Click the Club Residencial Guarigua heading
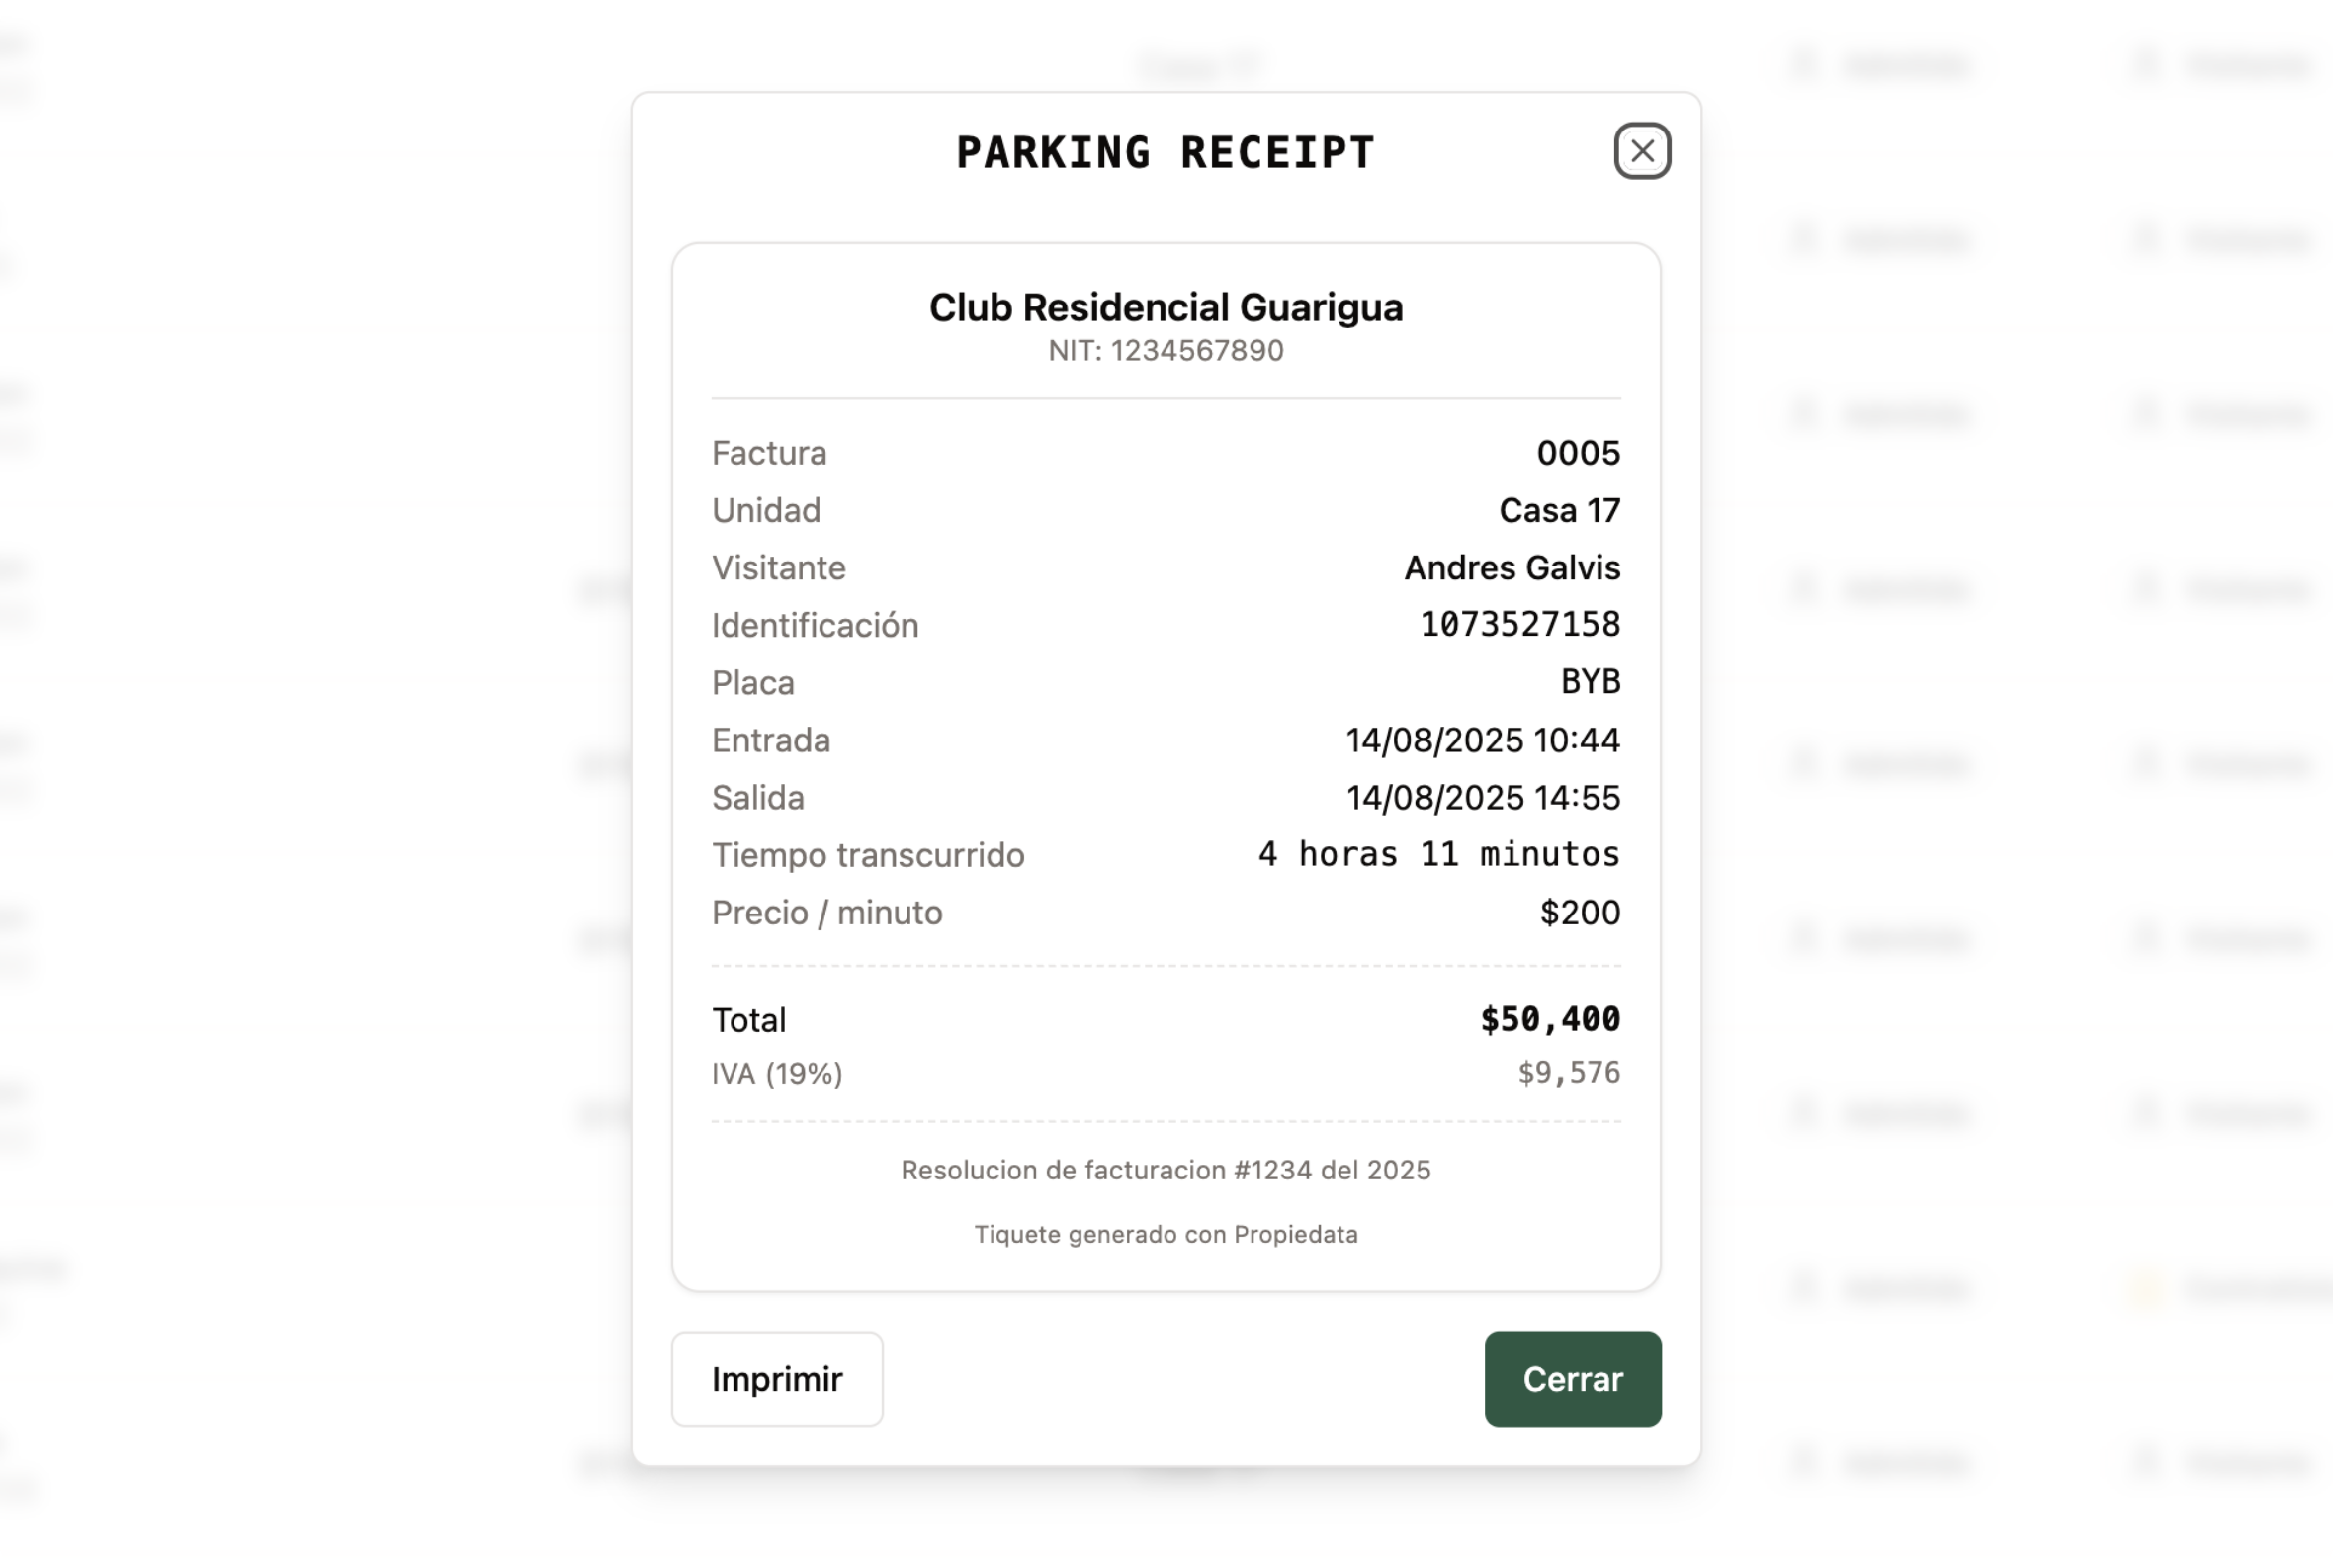The image size is (2333, 1568). (1165, 308)
